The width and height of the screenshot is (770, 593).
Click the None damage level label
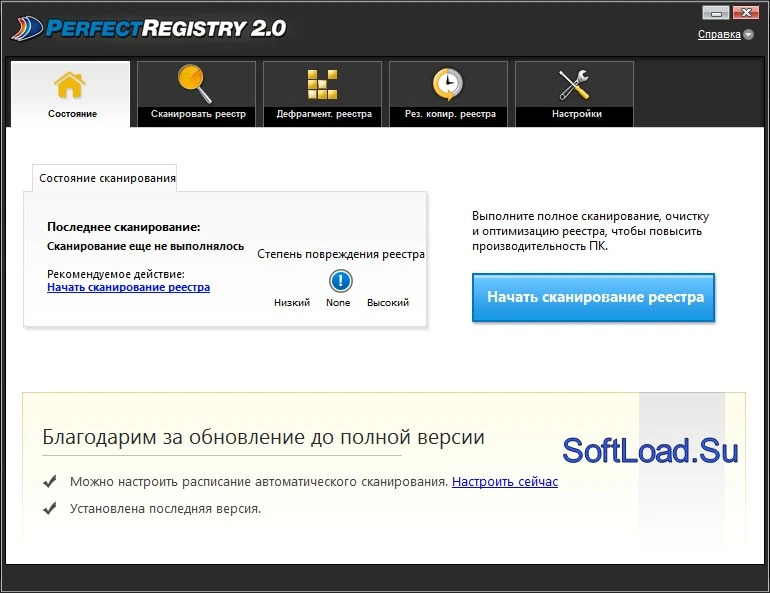[338, 303]
